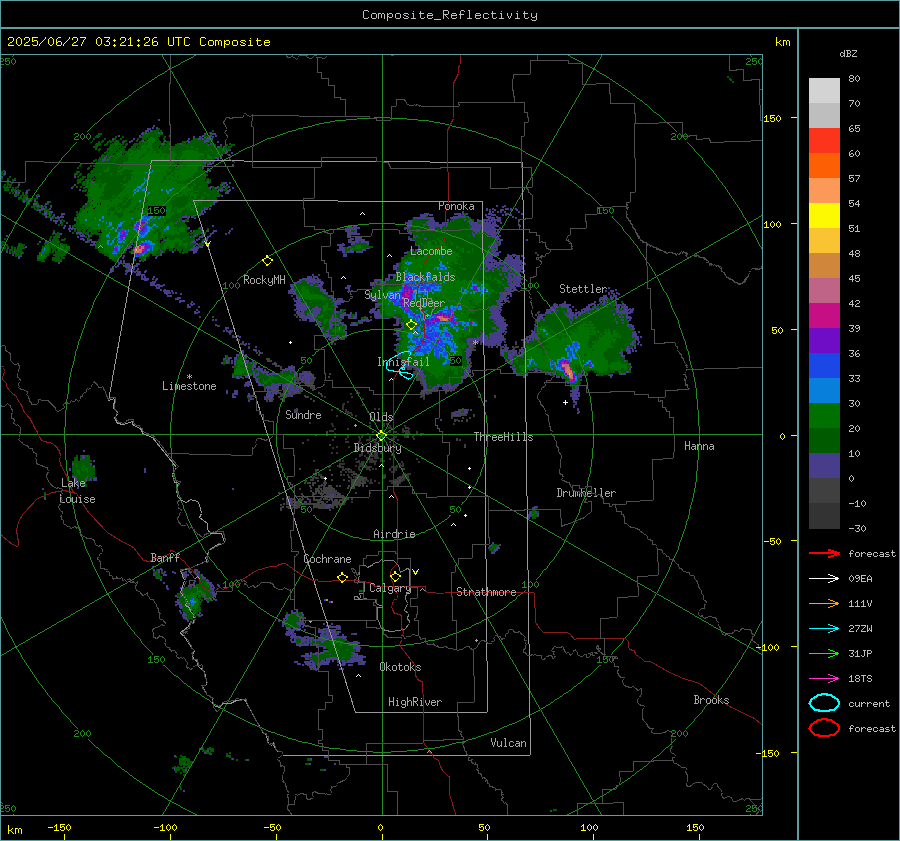Click the yellow v marker near Calgary
The width and height of the screenshot is (900, 841).
pos(416,572)
